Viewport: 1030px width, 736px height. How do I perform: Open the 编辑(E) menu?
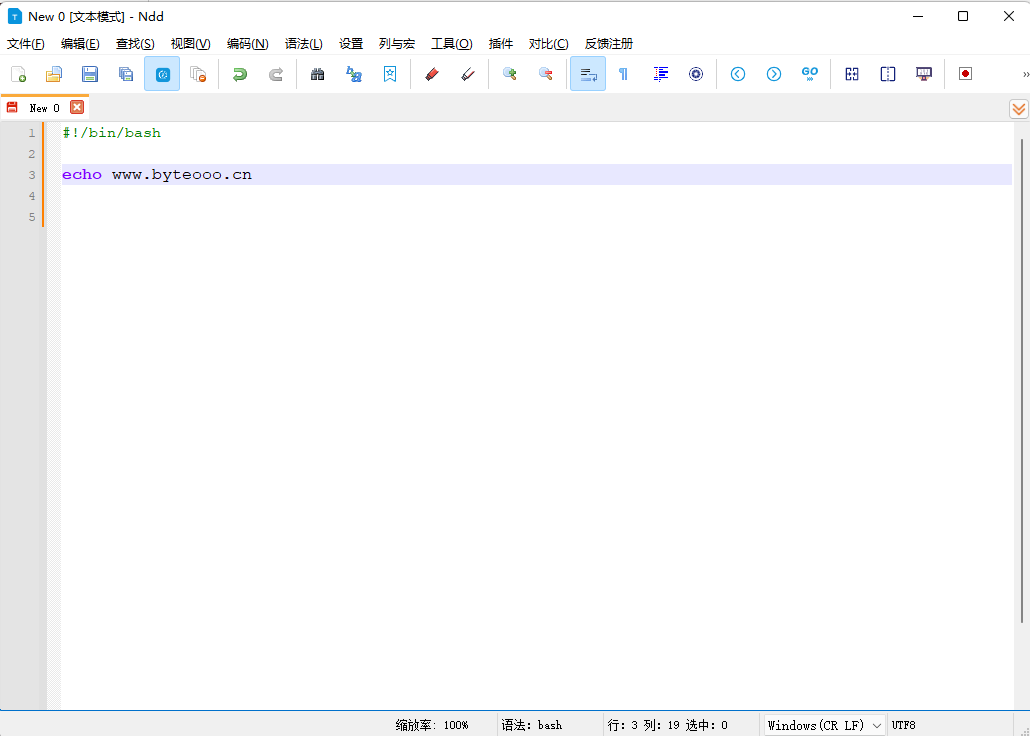80,44
